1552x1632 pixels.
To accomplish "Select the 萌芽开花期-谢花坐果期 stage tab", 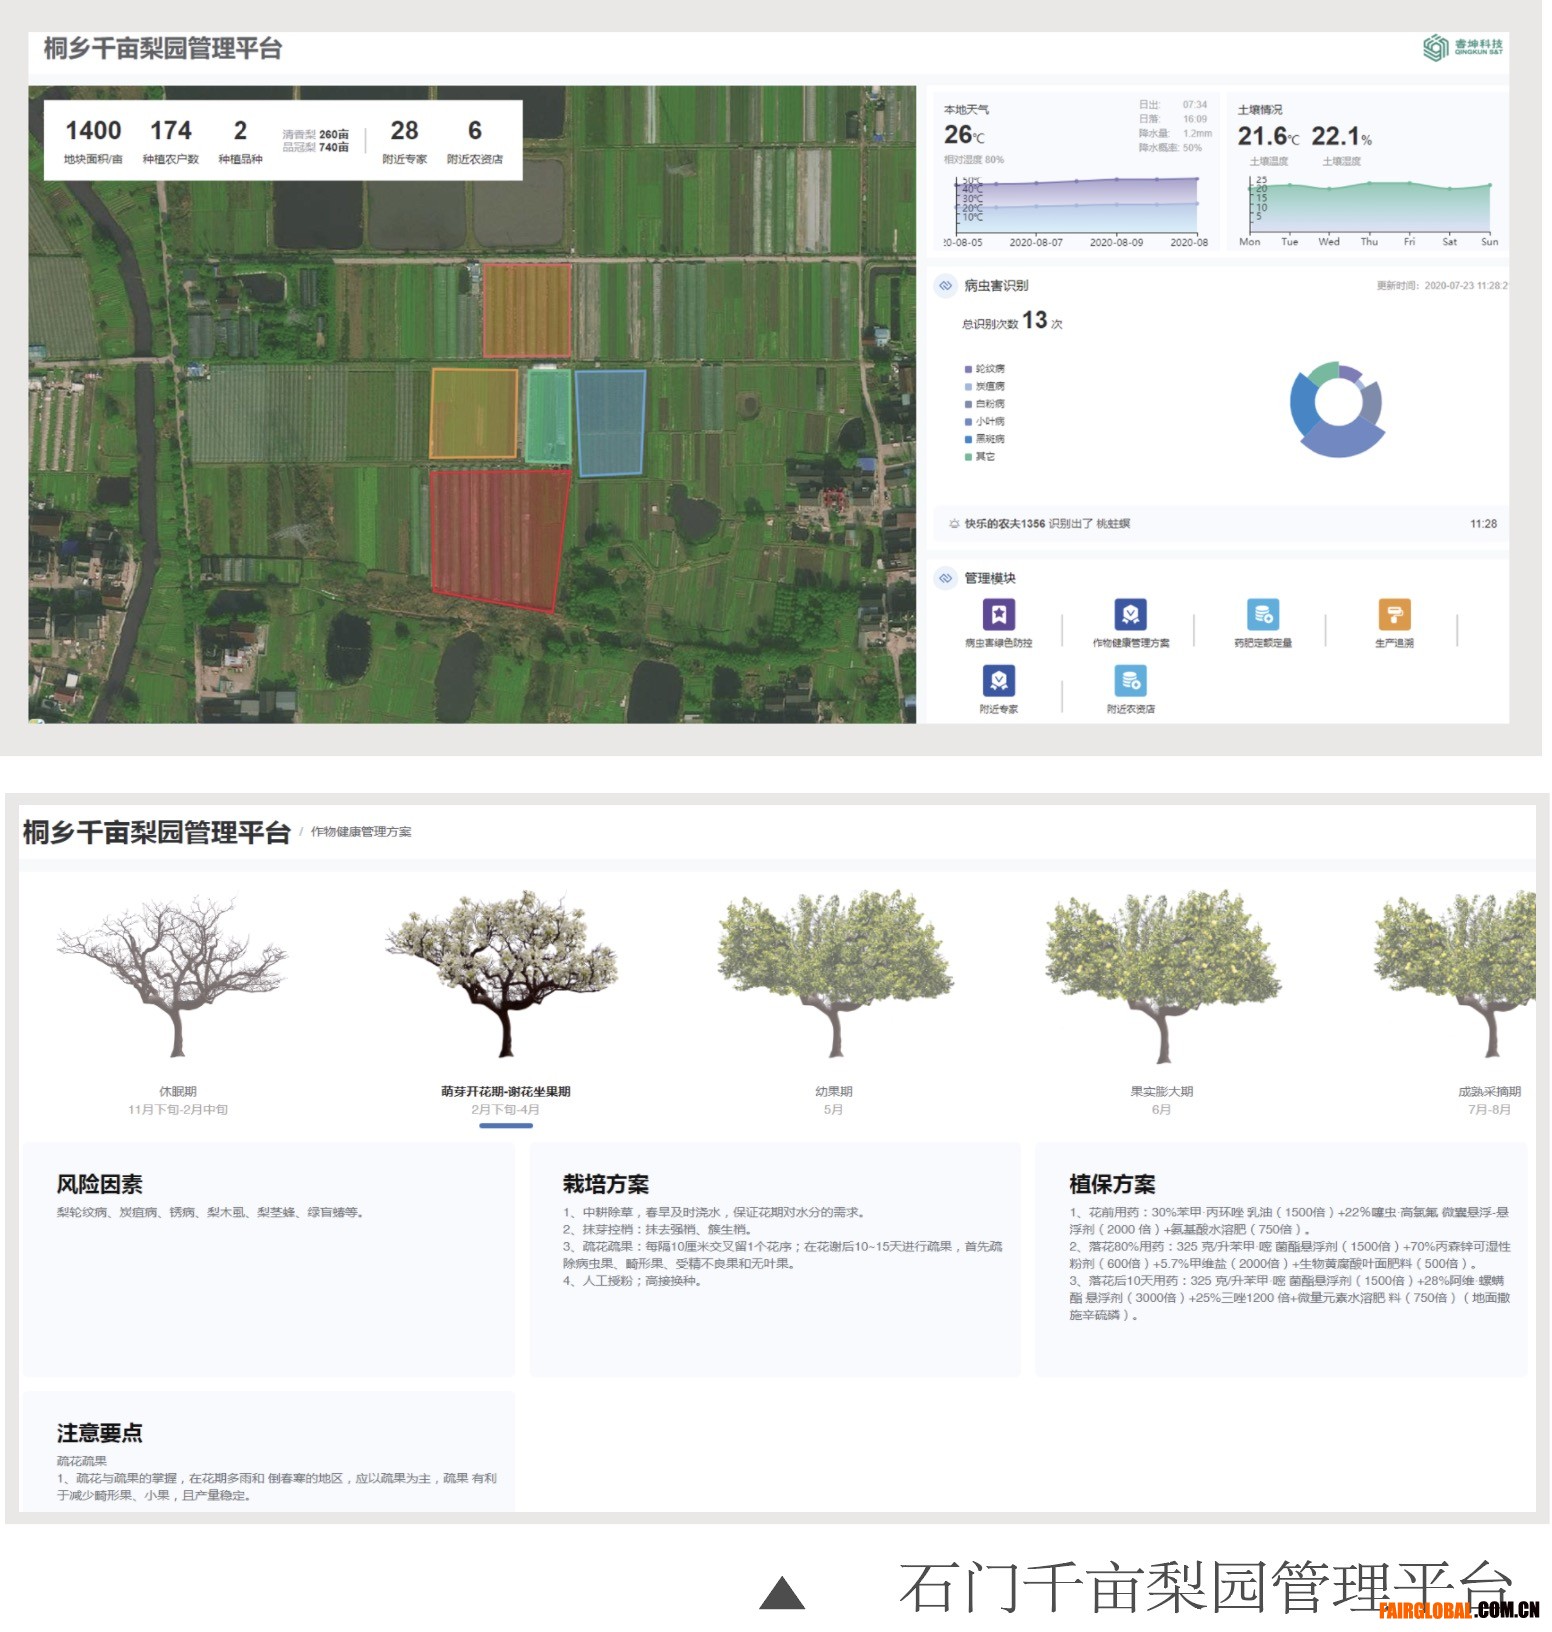I will 506,1100.
